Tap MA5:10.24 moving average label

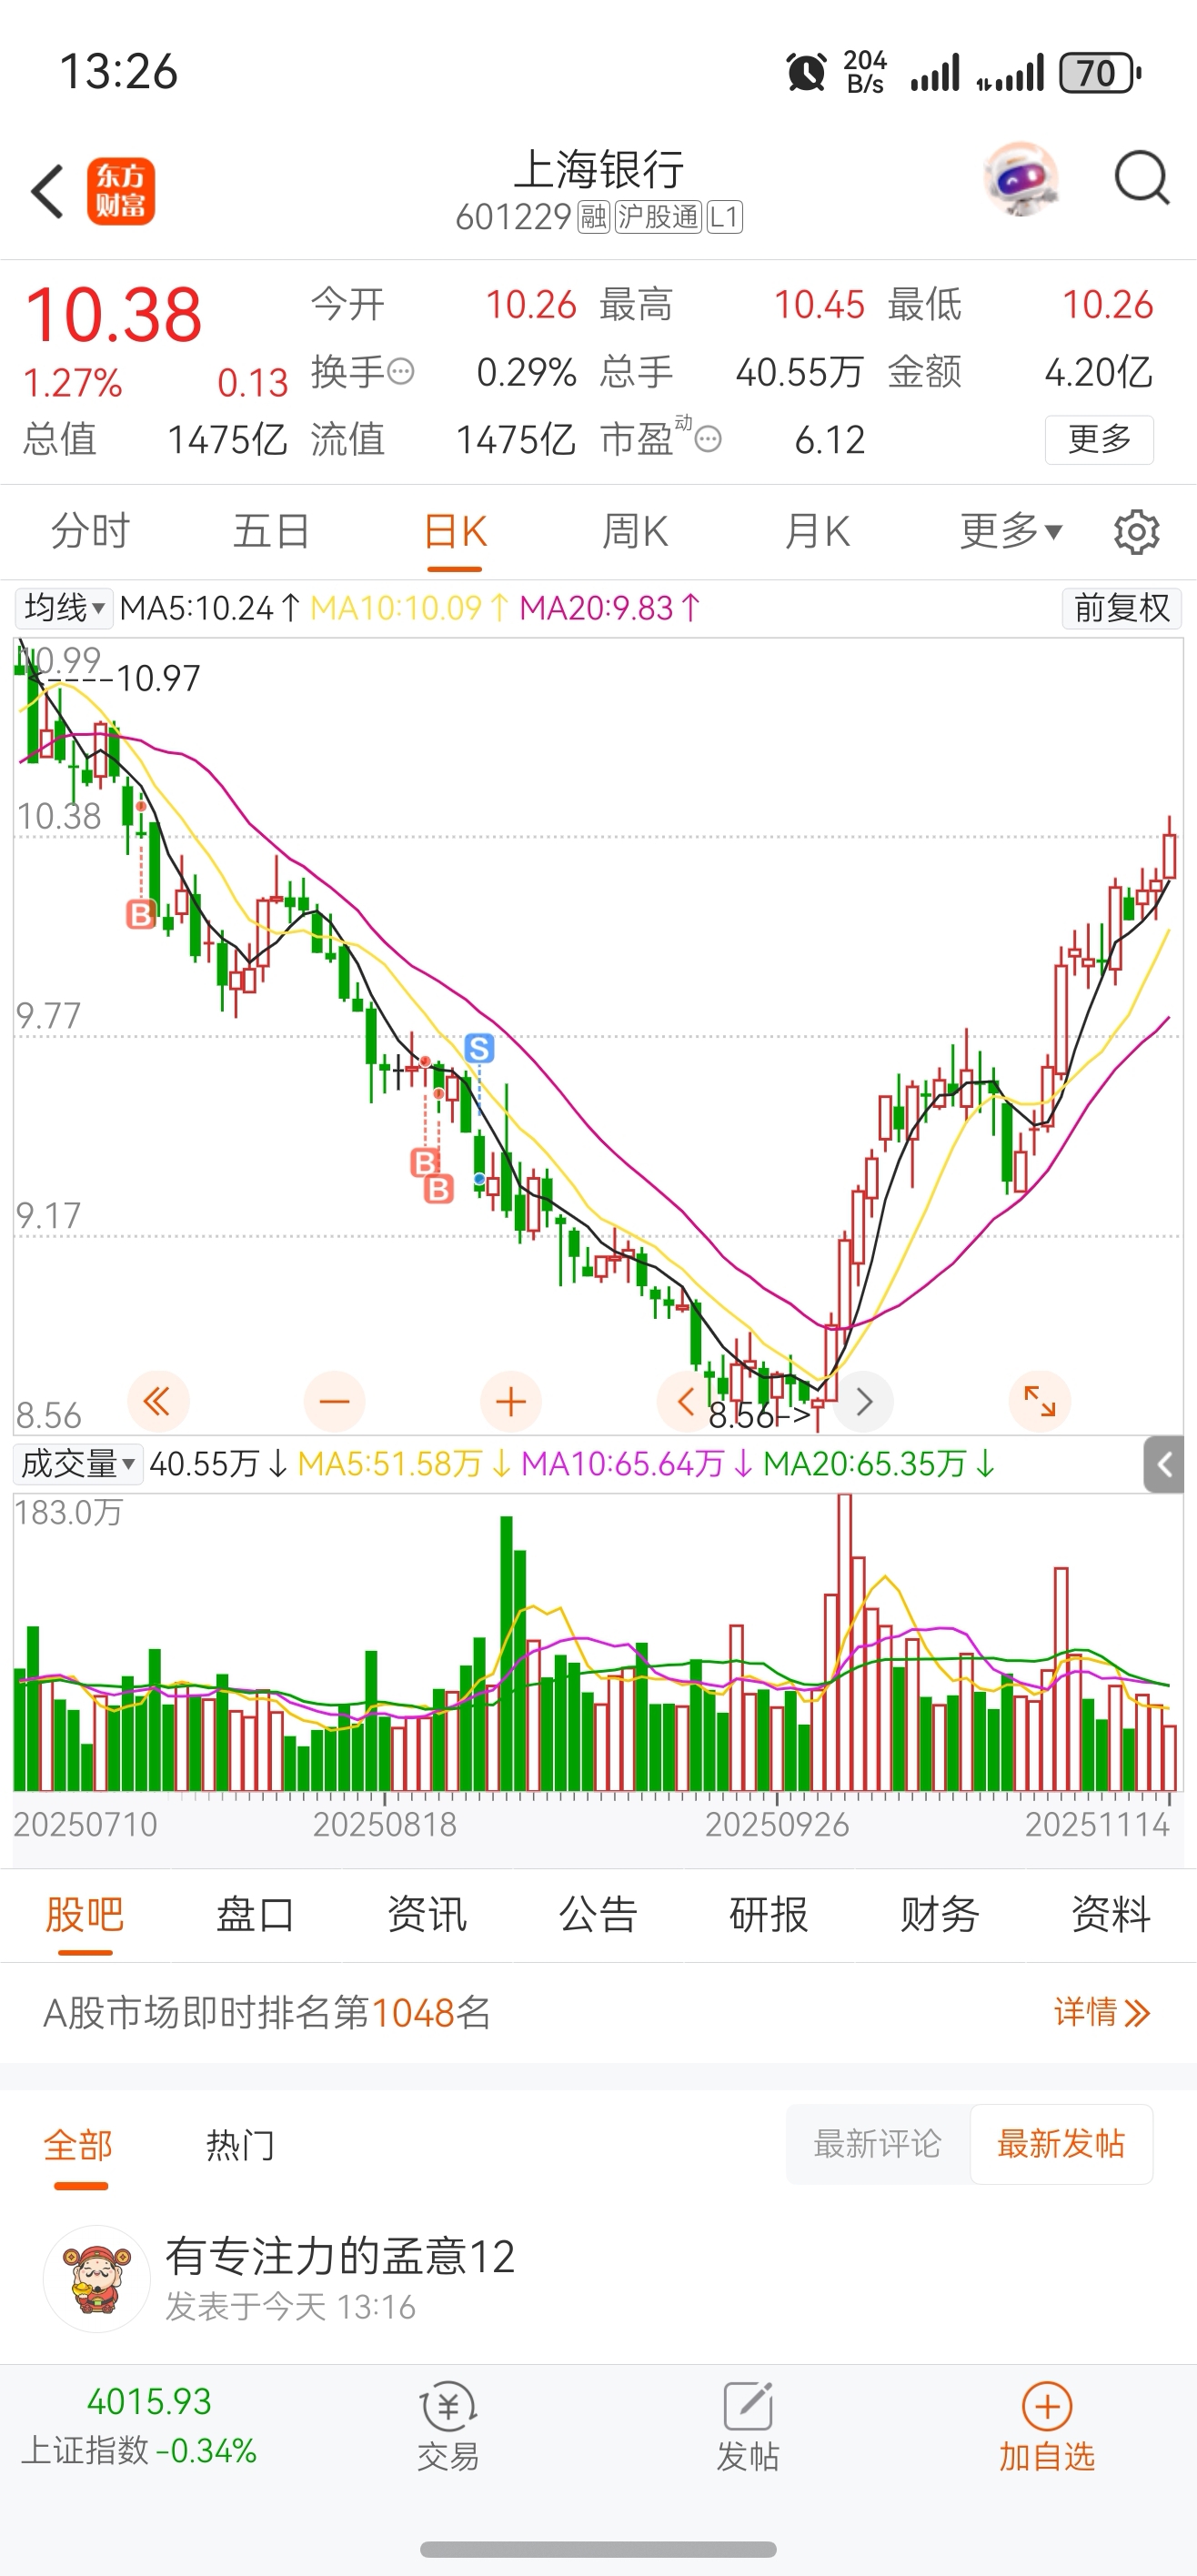click(210, 608)
